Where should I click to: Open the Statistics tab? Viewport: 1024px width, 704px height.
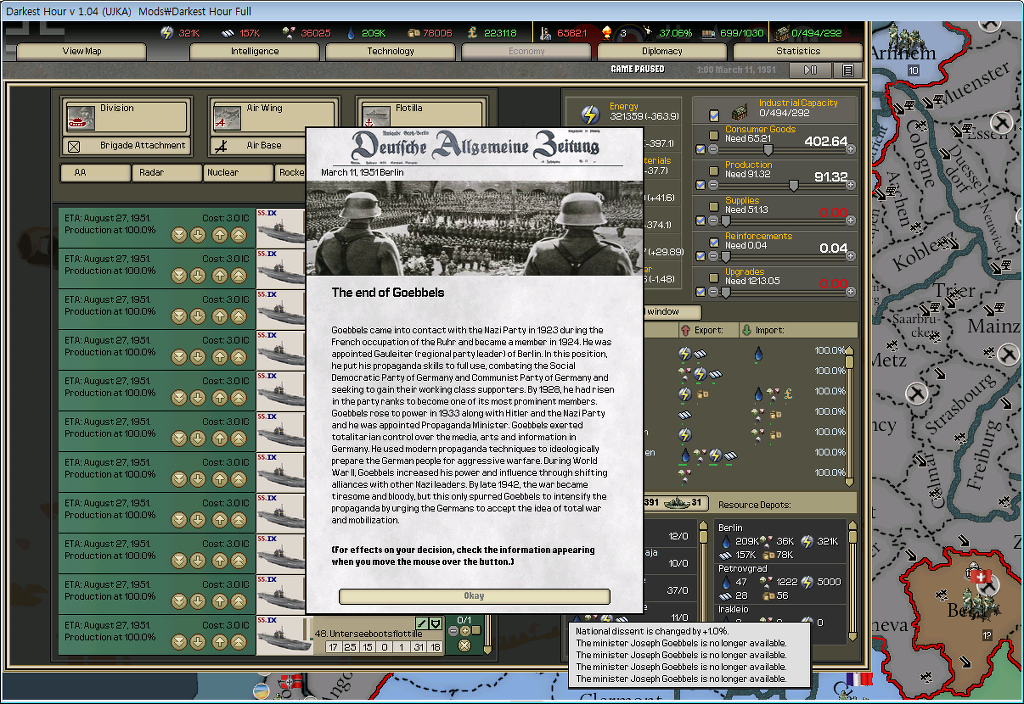798,51
